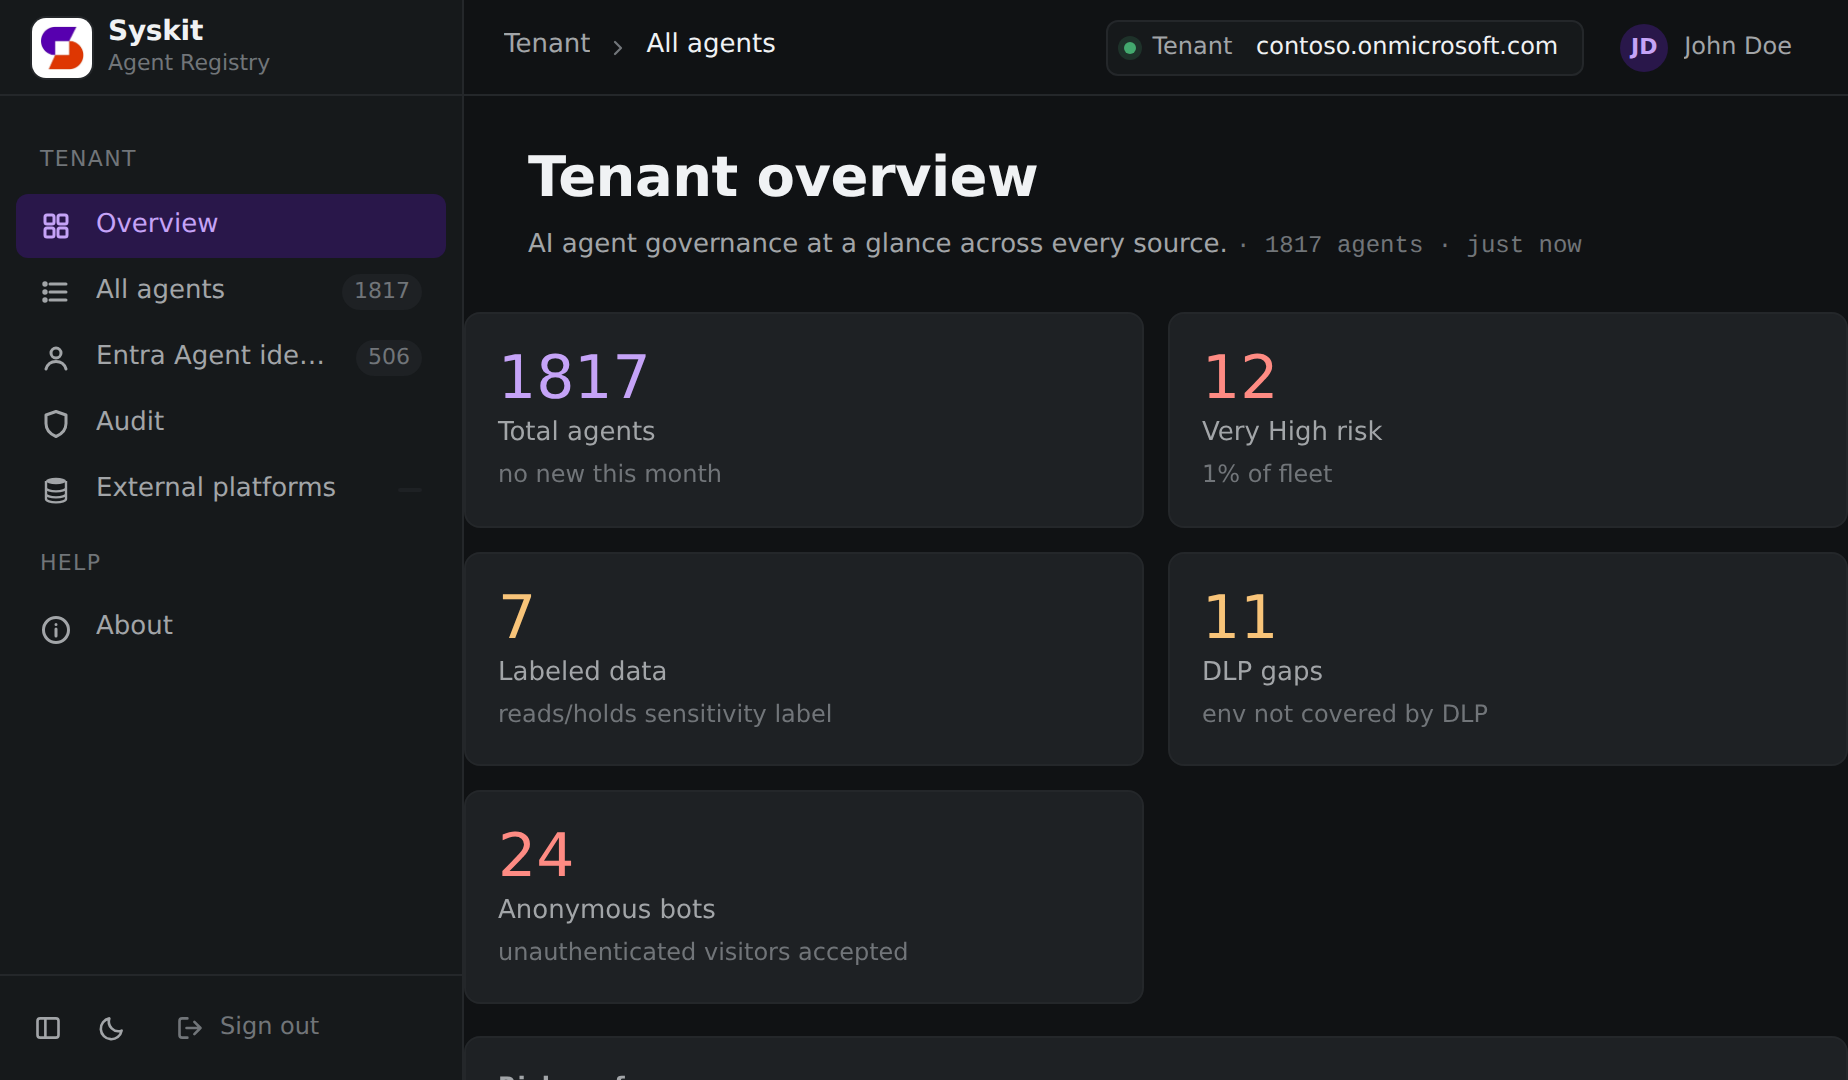Open All agents in sidebar

[x=231, y=291]
